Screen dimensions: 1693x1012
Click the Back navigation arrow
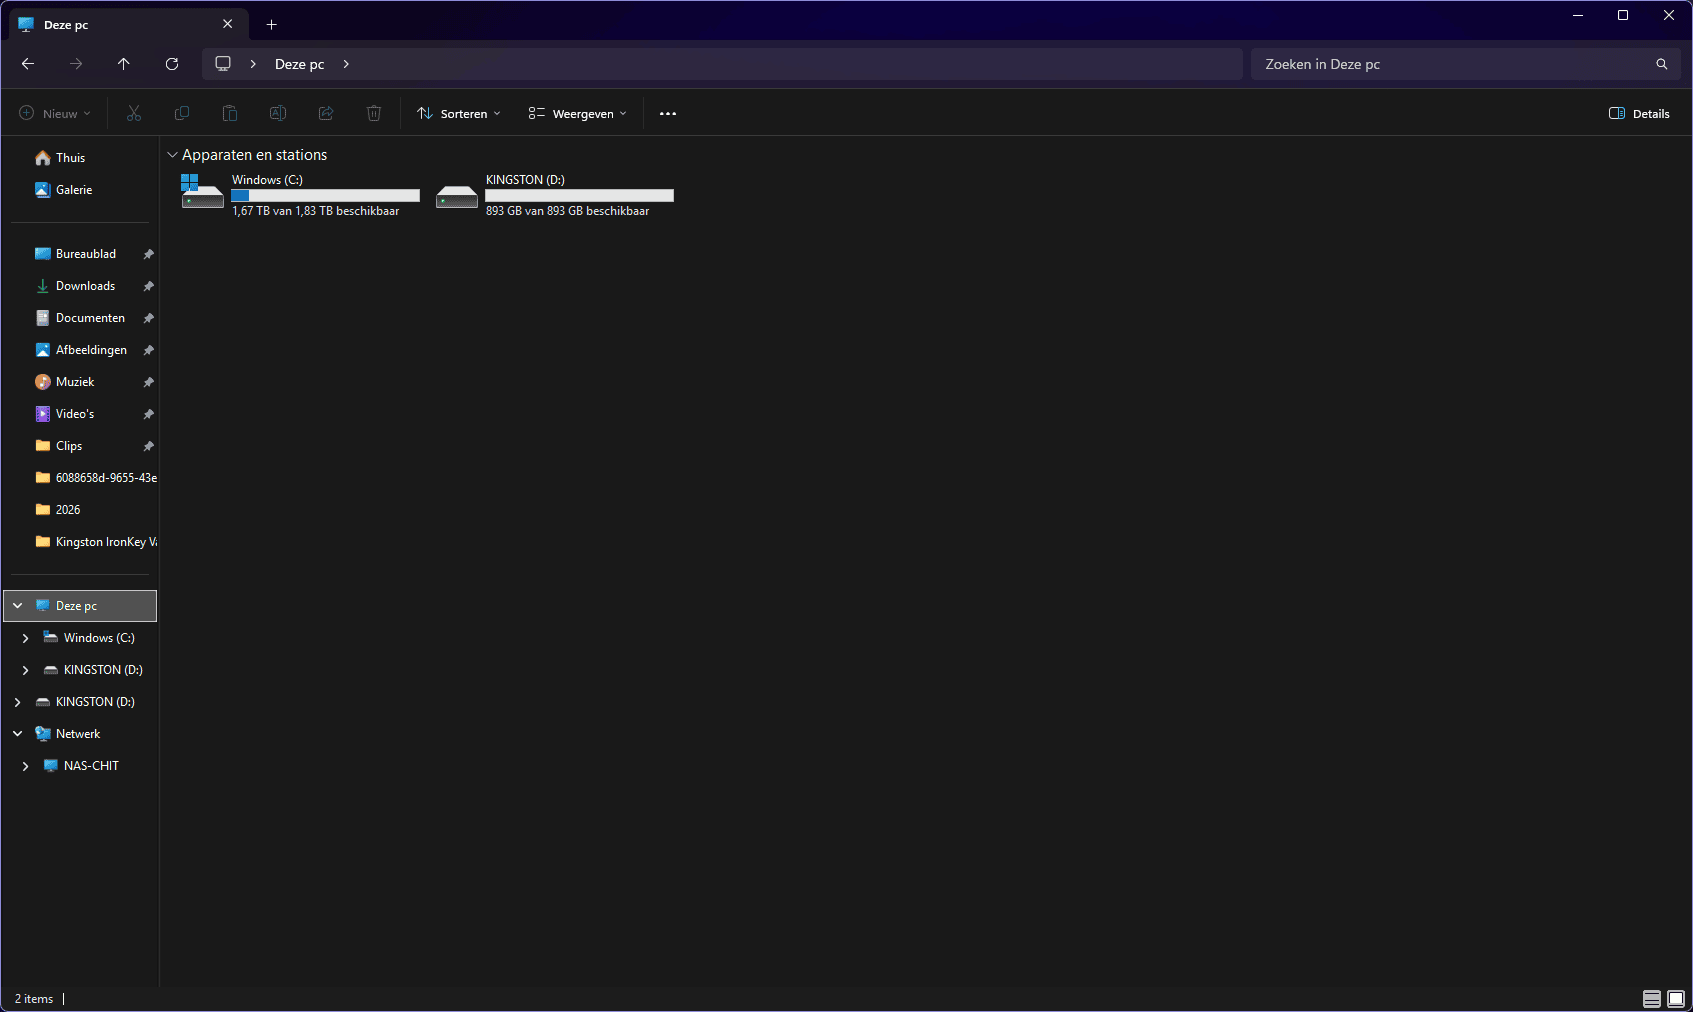pyautogui.click(x=28, y=64)
